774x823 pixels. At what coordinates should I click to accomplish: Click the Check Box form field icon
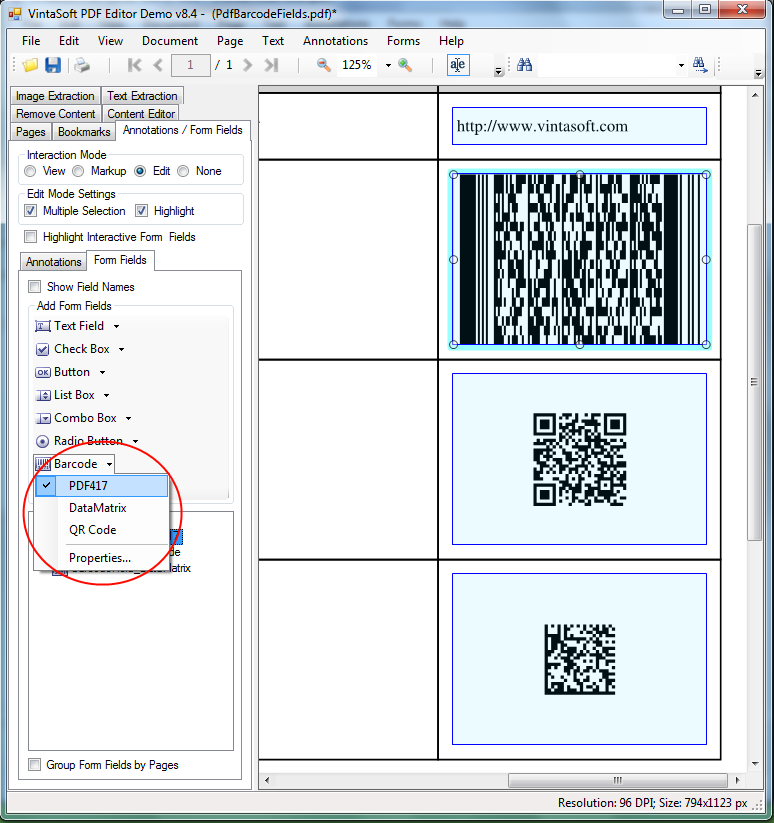click(43, 349)
